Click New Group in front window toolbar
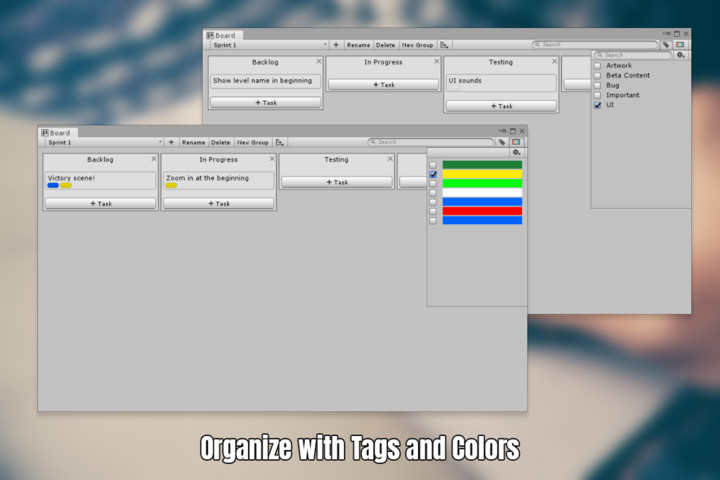The width and height of the screenshot is (720, 480). tap(253, 142)
